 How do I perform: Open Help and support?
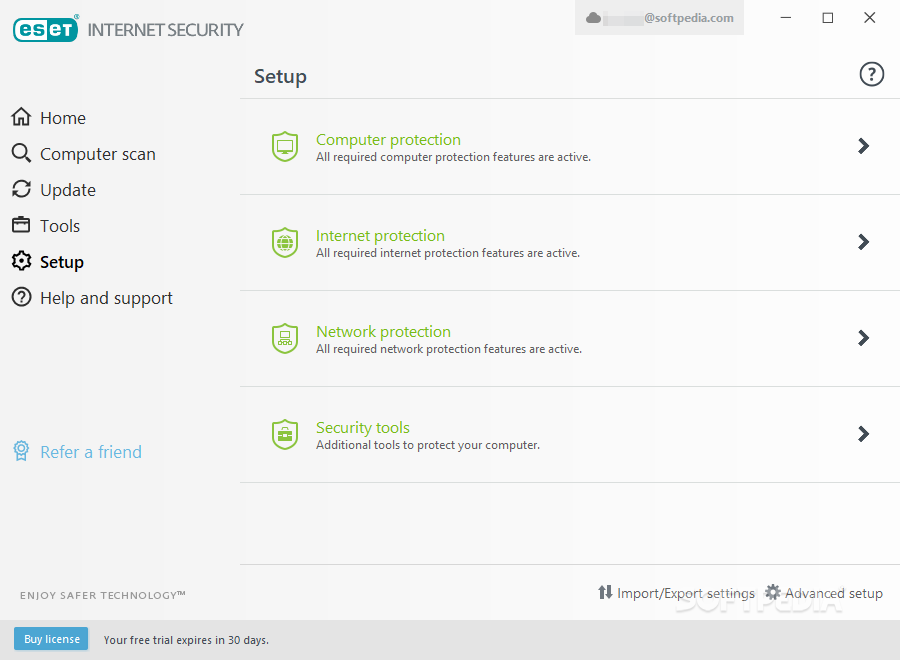tap(106, 298)
